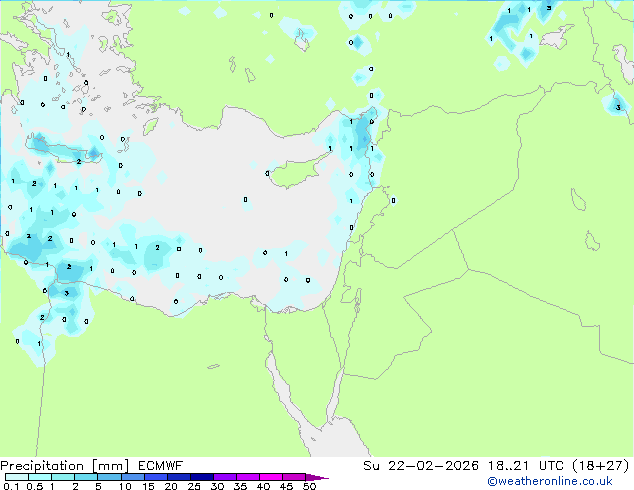Pick the 40–45 mm legend swatch

click(271, 477)
